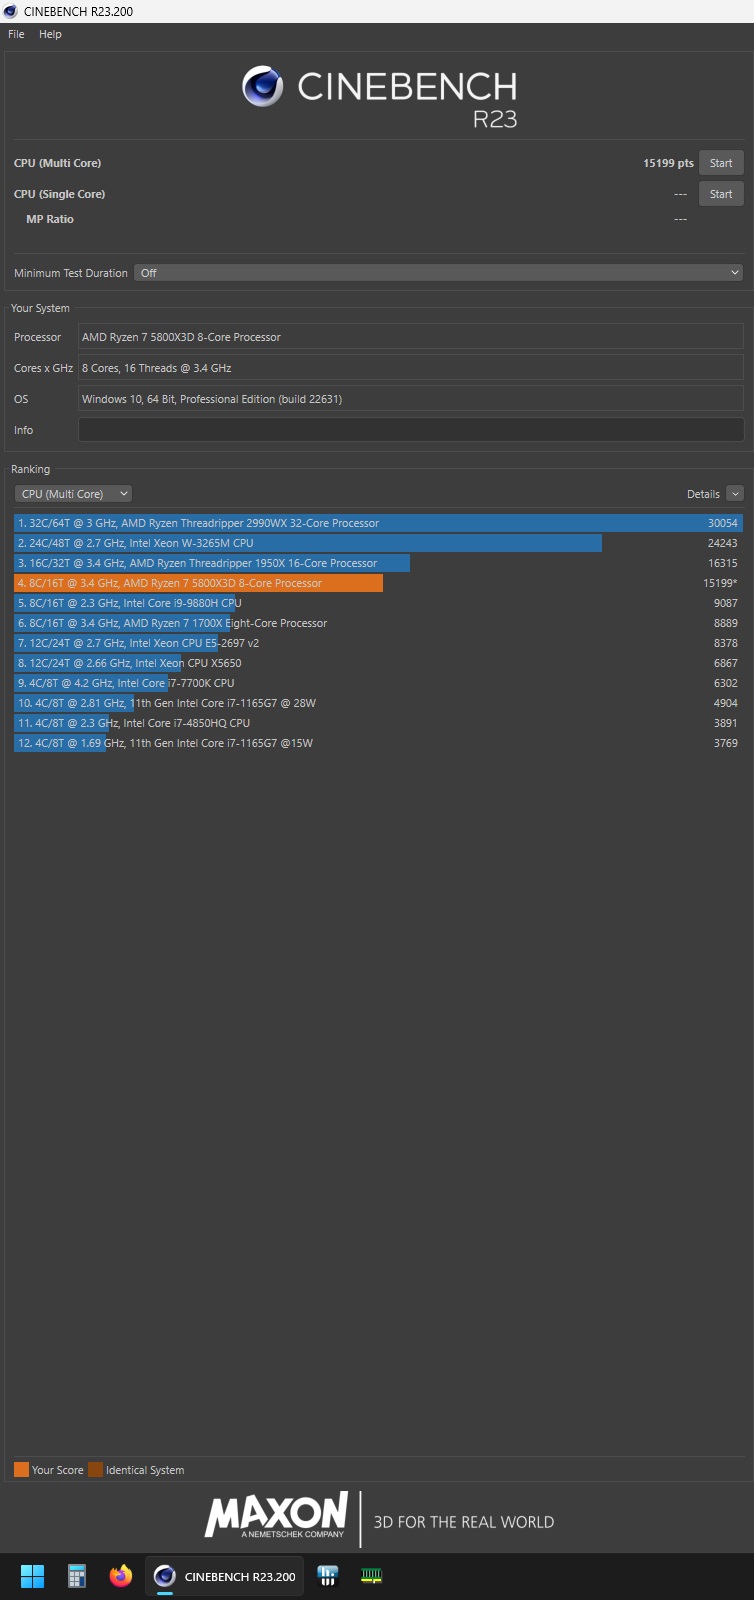The width and height of the screenshot is (754, 1600).
Task: Open the CPU (Multi Core) ranking dropdown
Action: click(x=73, y=494)
